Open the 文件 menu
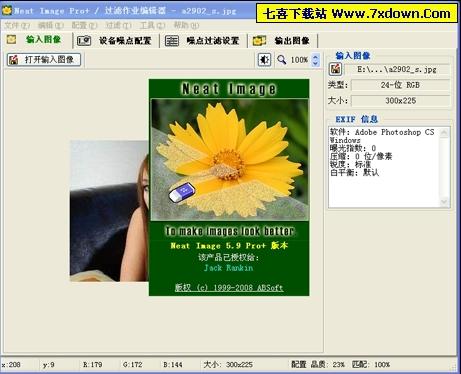Image resolution: width=461 pixels, height=374 pixels. click(x=17, y=25)
